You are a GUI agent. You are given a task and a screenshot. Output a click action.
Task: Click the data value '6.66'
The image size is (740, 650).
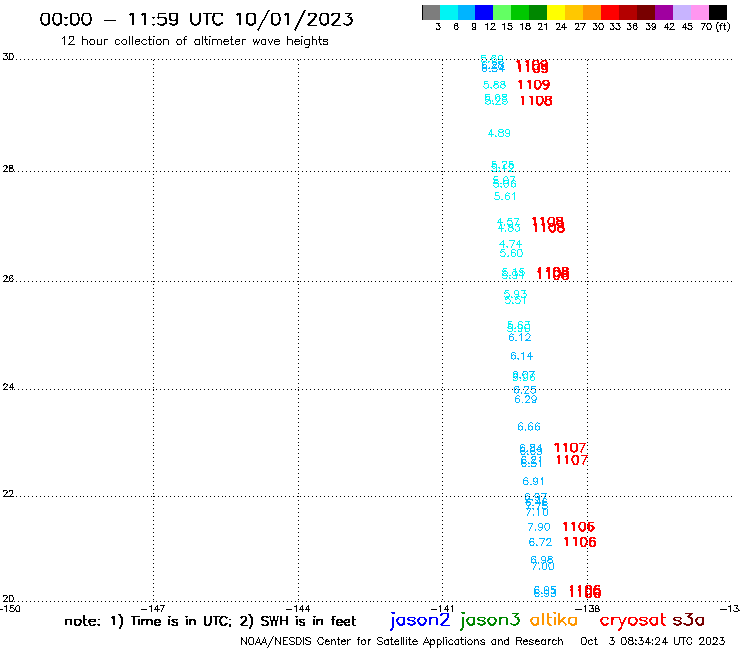coord(529,427)
